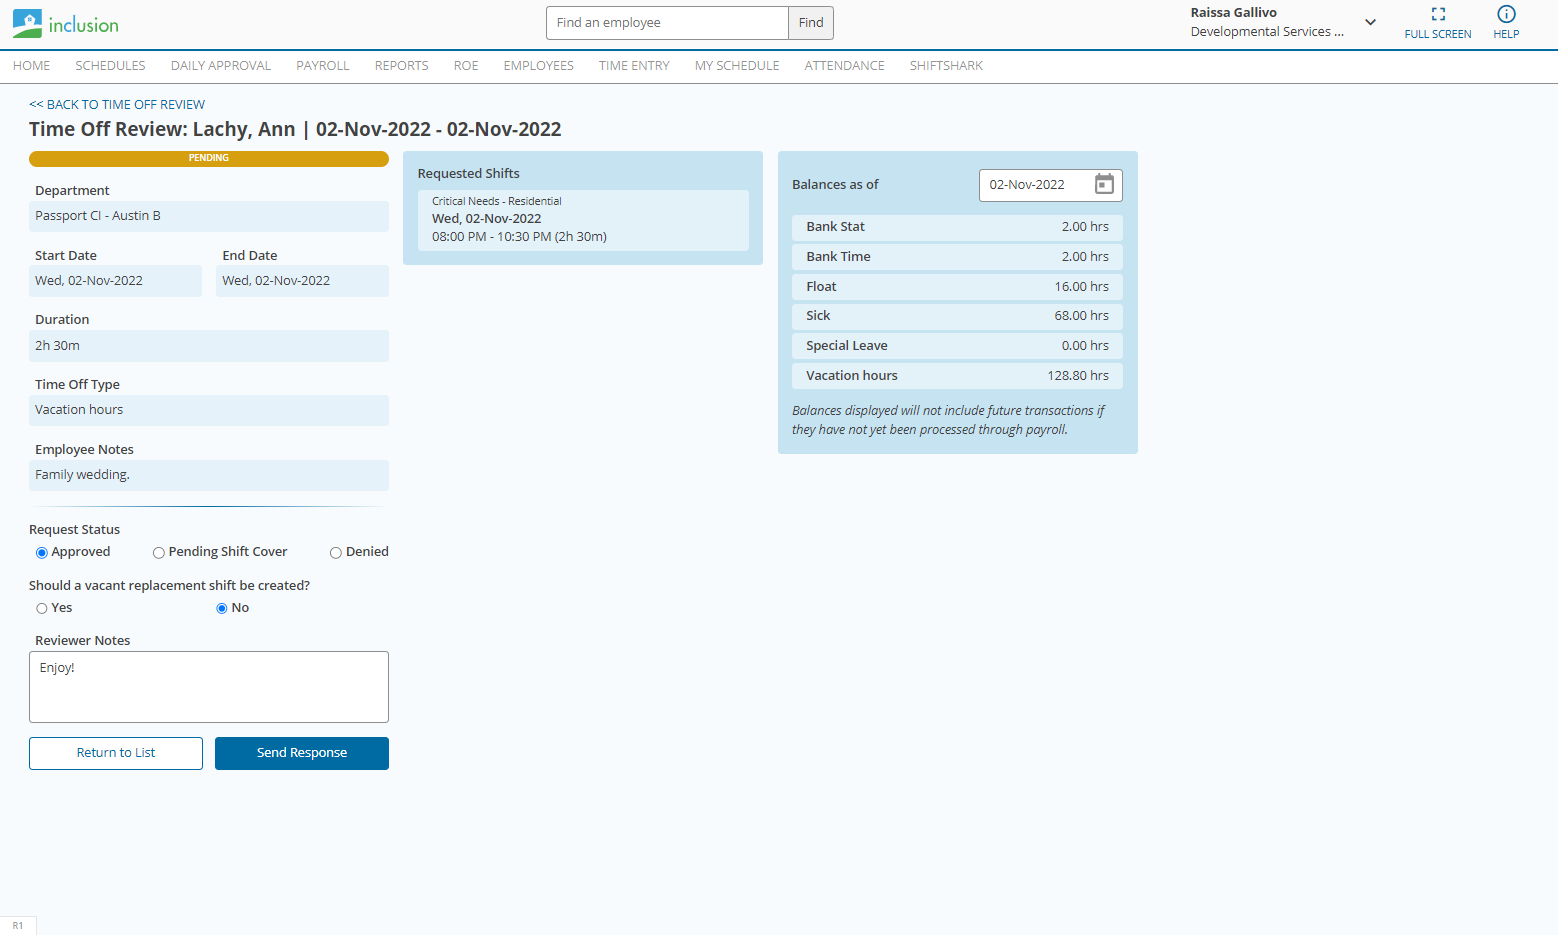Image resolution: width=1558 pixels, height=935 pixels.
Task: Click the Developmental Services organization name
Action: [1267, 32]
